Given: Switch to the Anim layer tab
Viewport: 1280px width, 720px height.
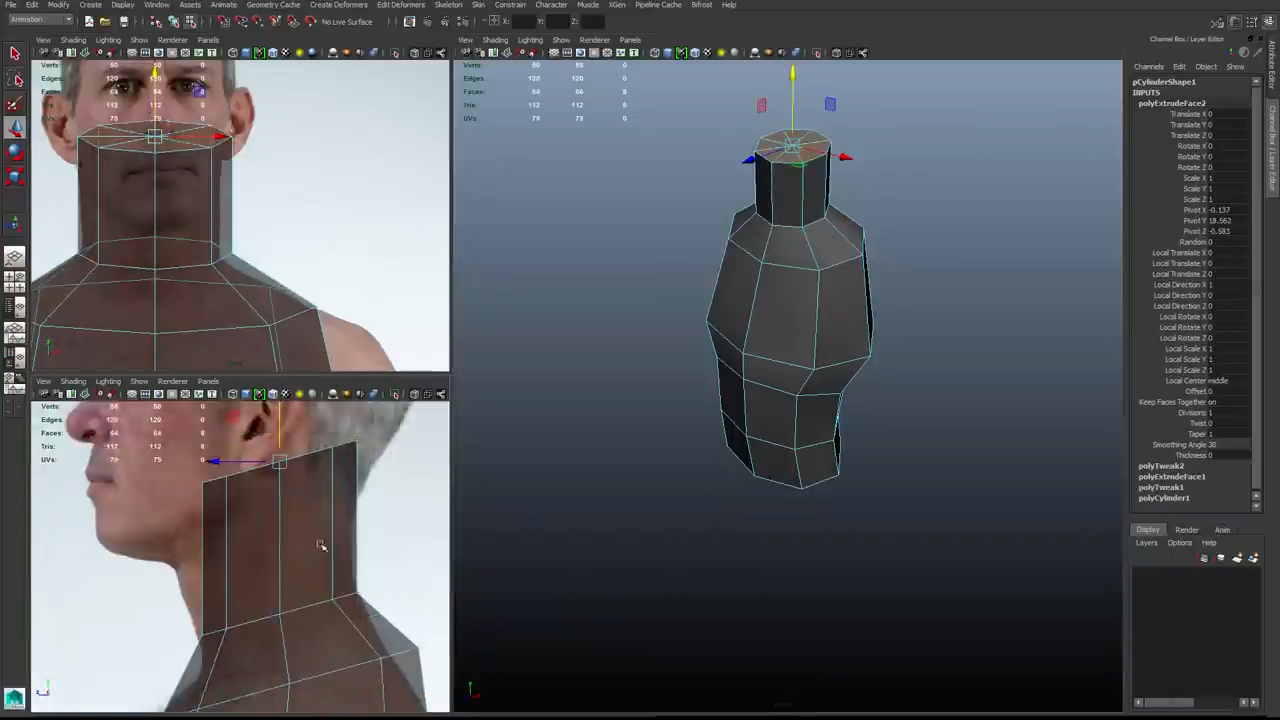Looking at the screenshot, I should click(1222, 530).
